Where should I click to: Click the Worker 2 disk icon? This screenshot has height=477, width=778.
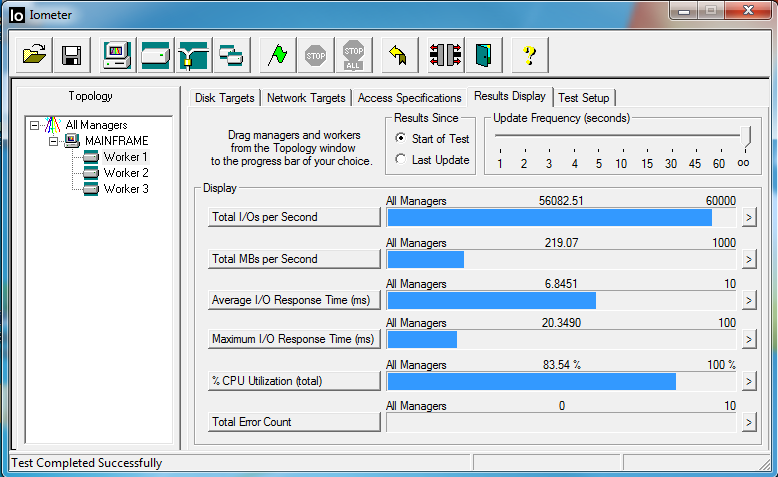[x=91, y=173]
